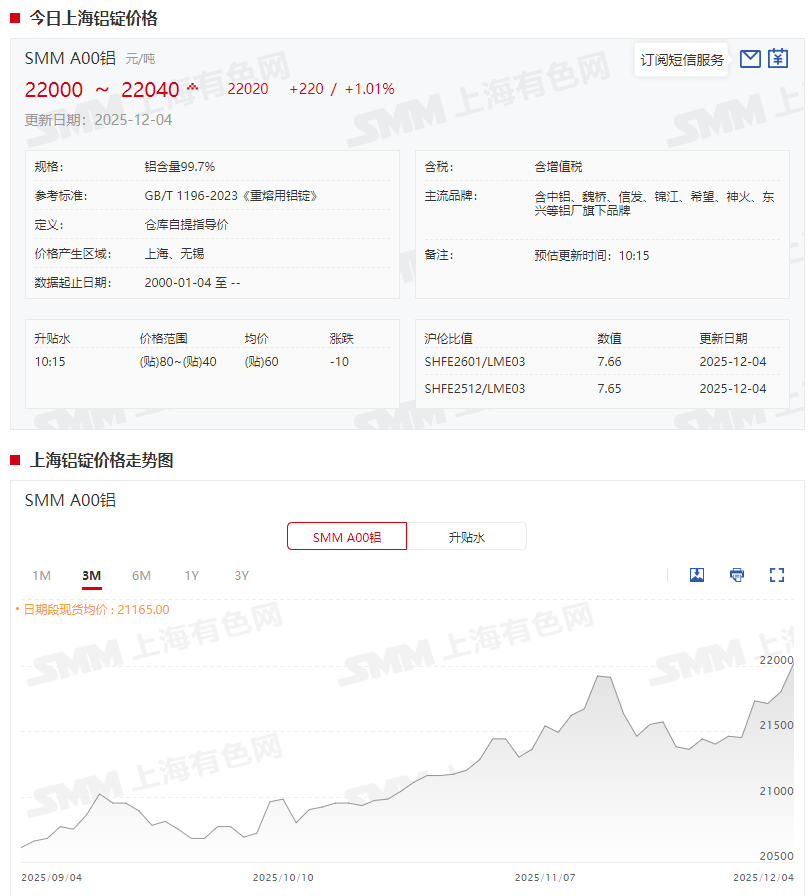811x896 pixels.
Task: Select the SMM A00铝 chart tab
Action: (347, 537)
